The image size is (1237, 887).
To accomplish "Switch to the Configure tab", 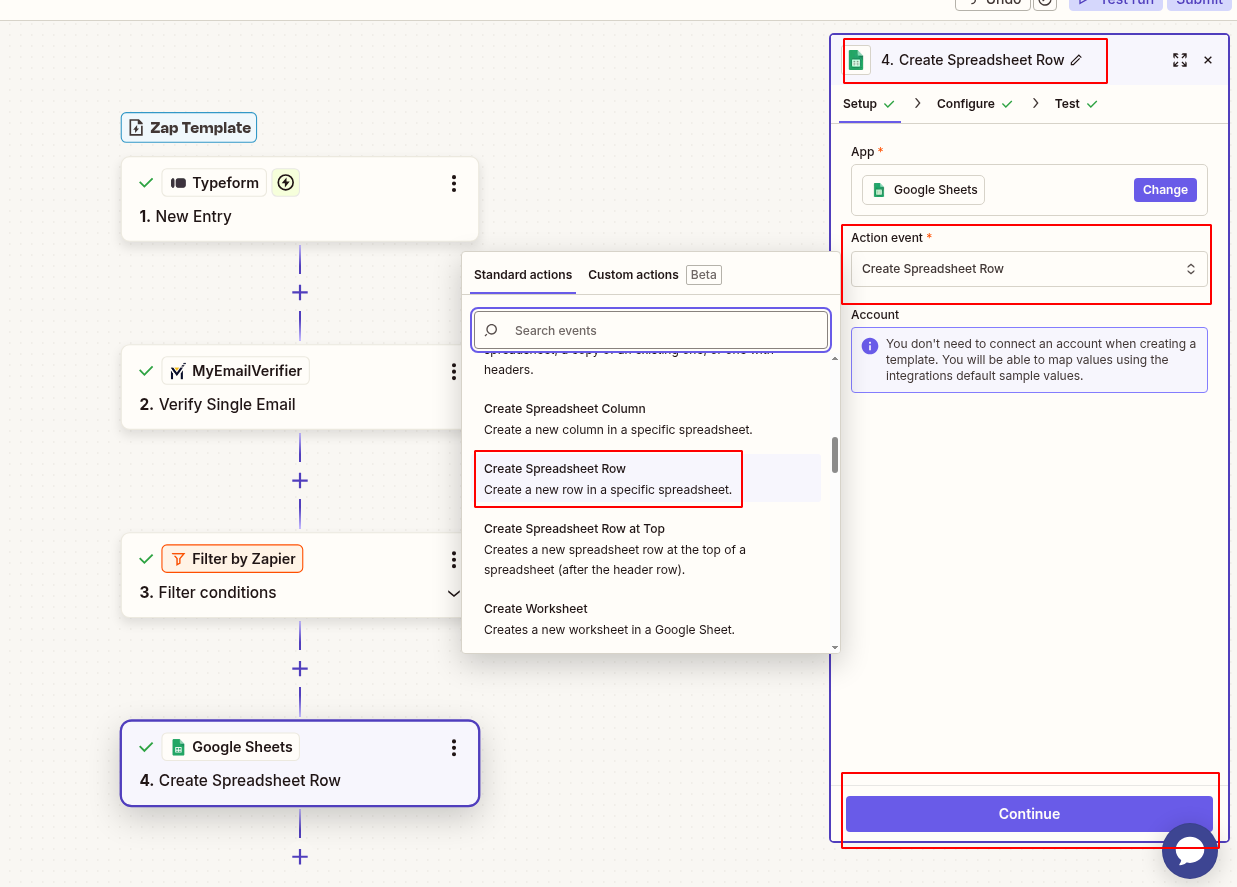I will click(x=964, y=103).
